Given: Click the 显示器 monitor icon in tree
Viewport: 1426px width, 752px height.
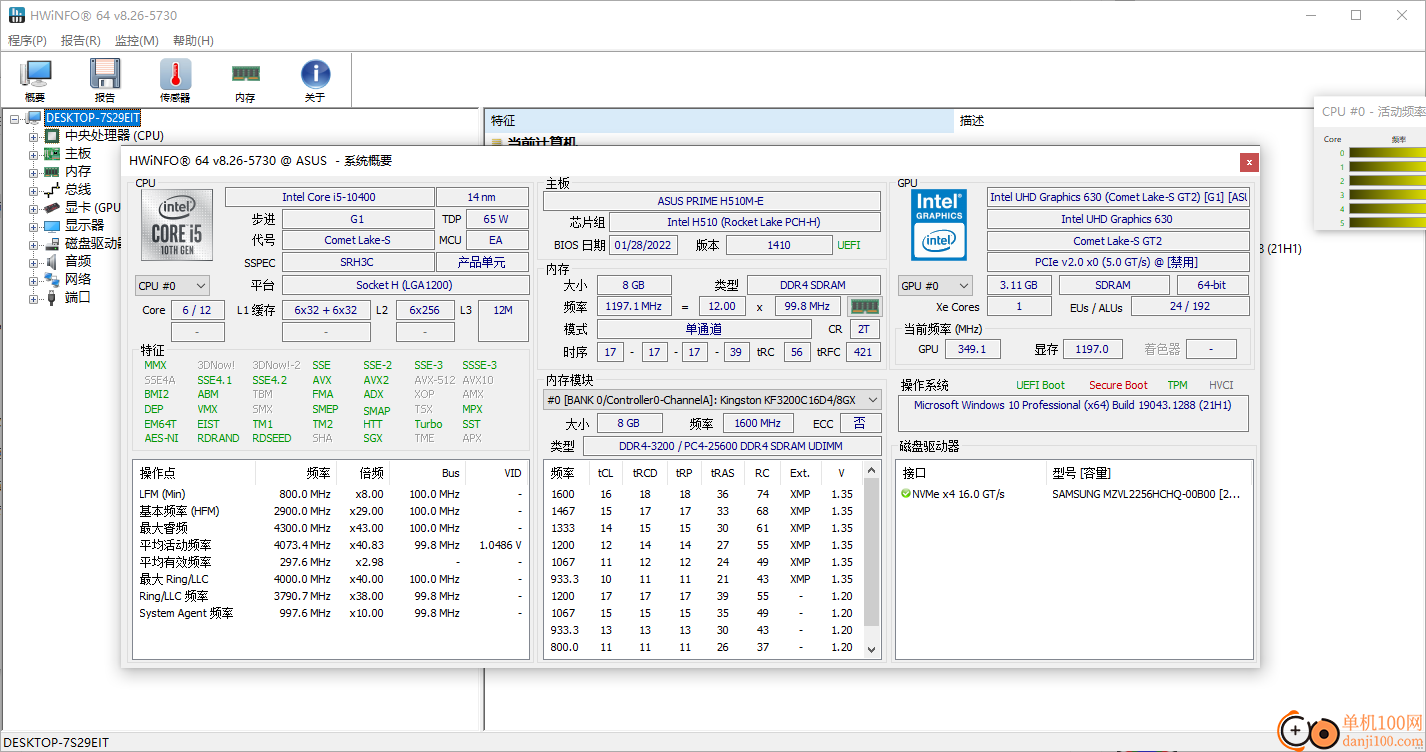Looking at the screenshot, I should click(x=53, y=226).
